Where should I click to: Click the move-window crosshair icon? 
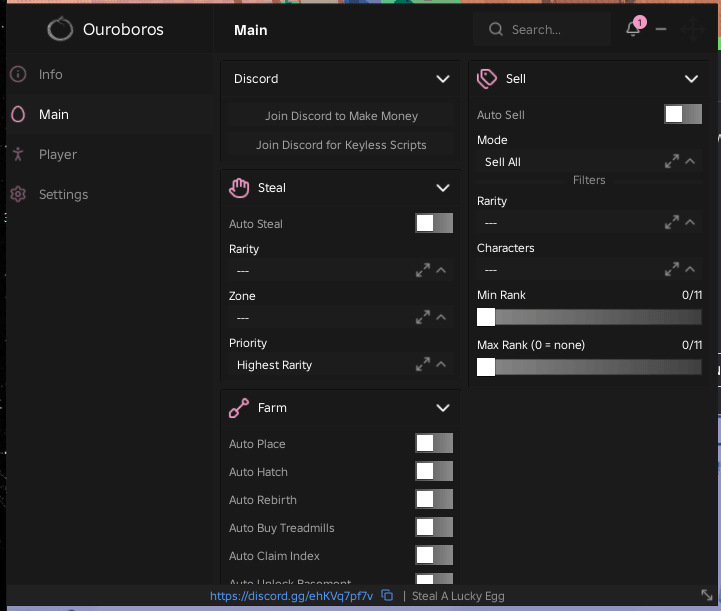pos(693,29)
